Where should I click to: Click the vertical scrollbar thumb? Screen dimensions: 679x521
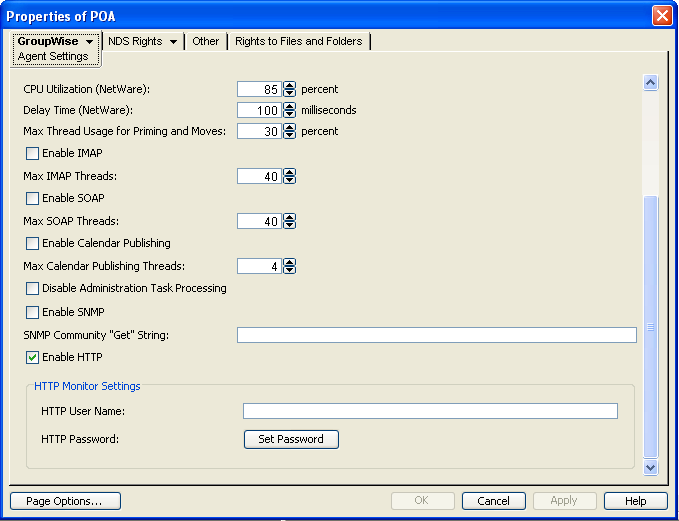[651, 327]
